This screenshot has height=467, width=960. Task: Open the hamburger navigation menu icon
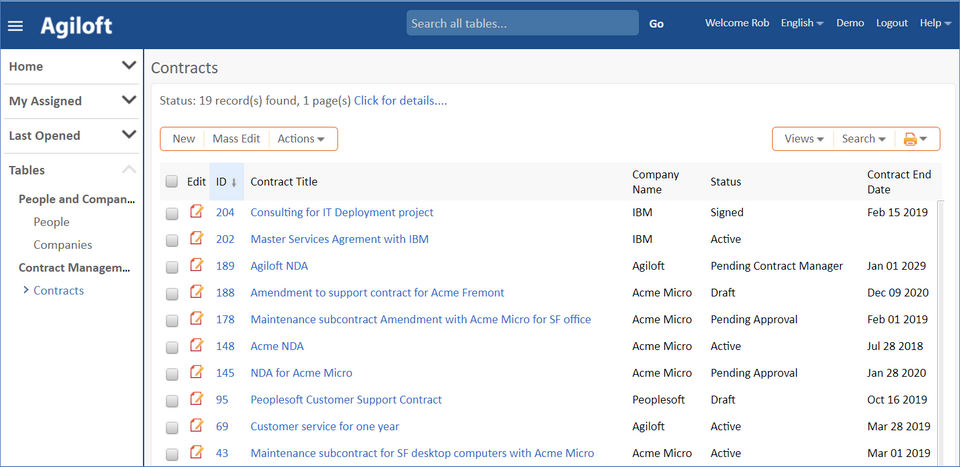pyautogui.click(x=15, y=25)
